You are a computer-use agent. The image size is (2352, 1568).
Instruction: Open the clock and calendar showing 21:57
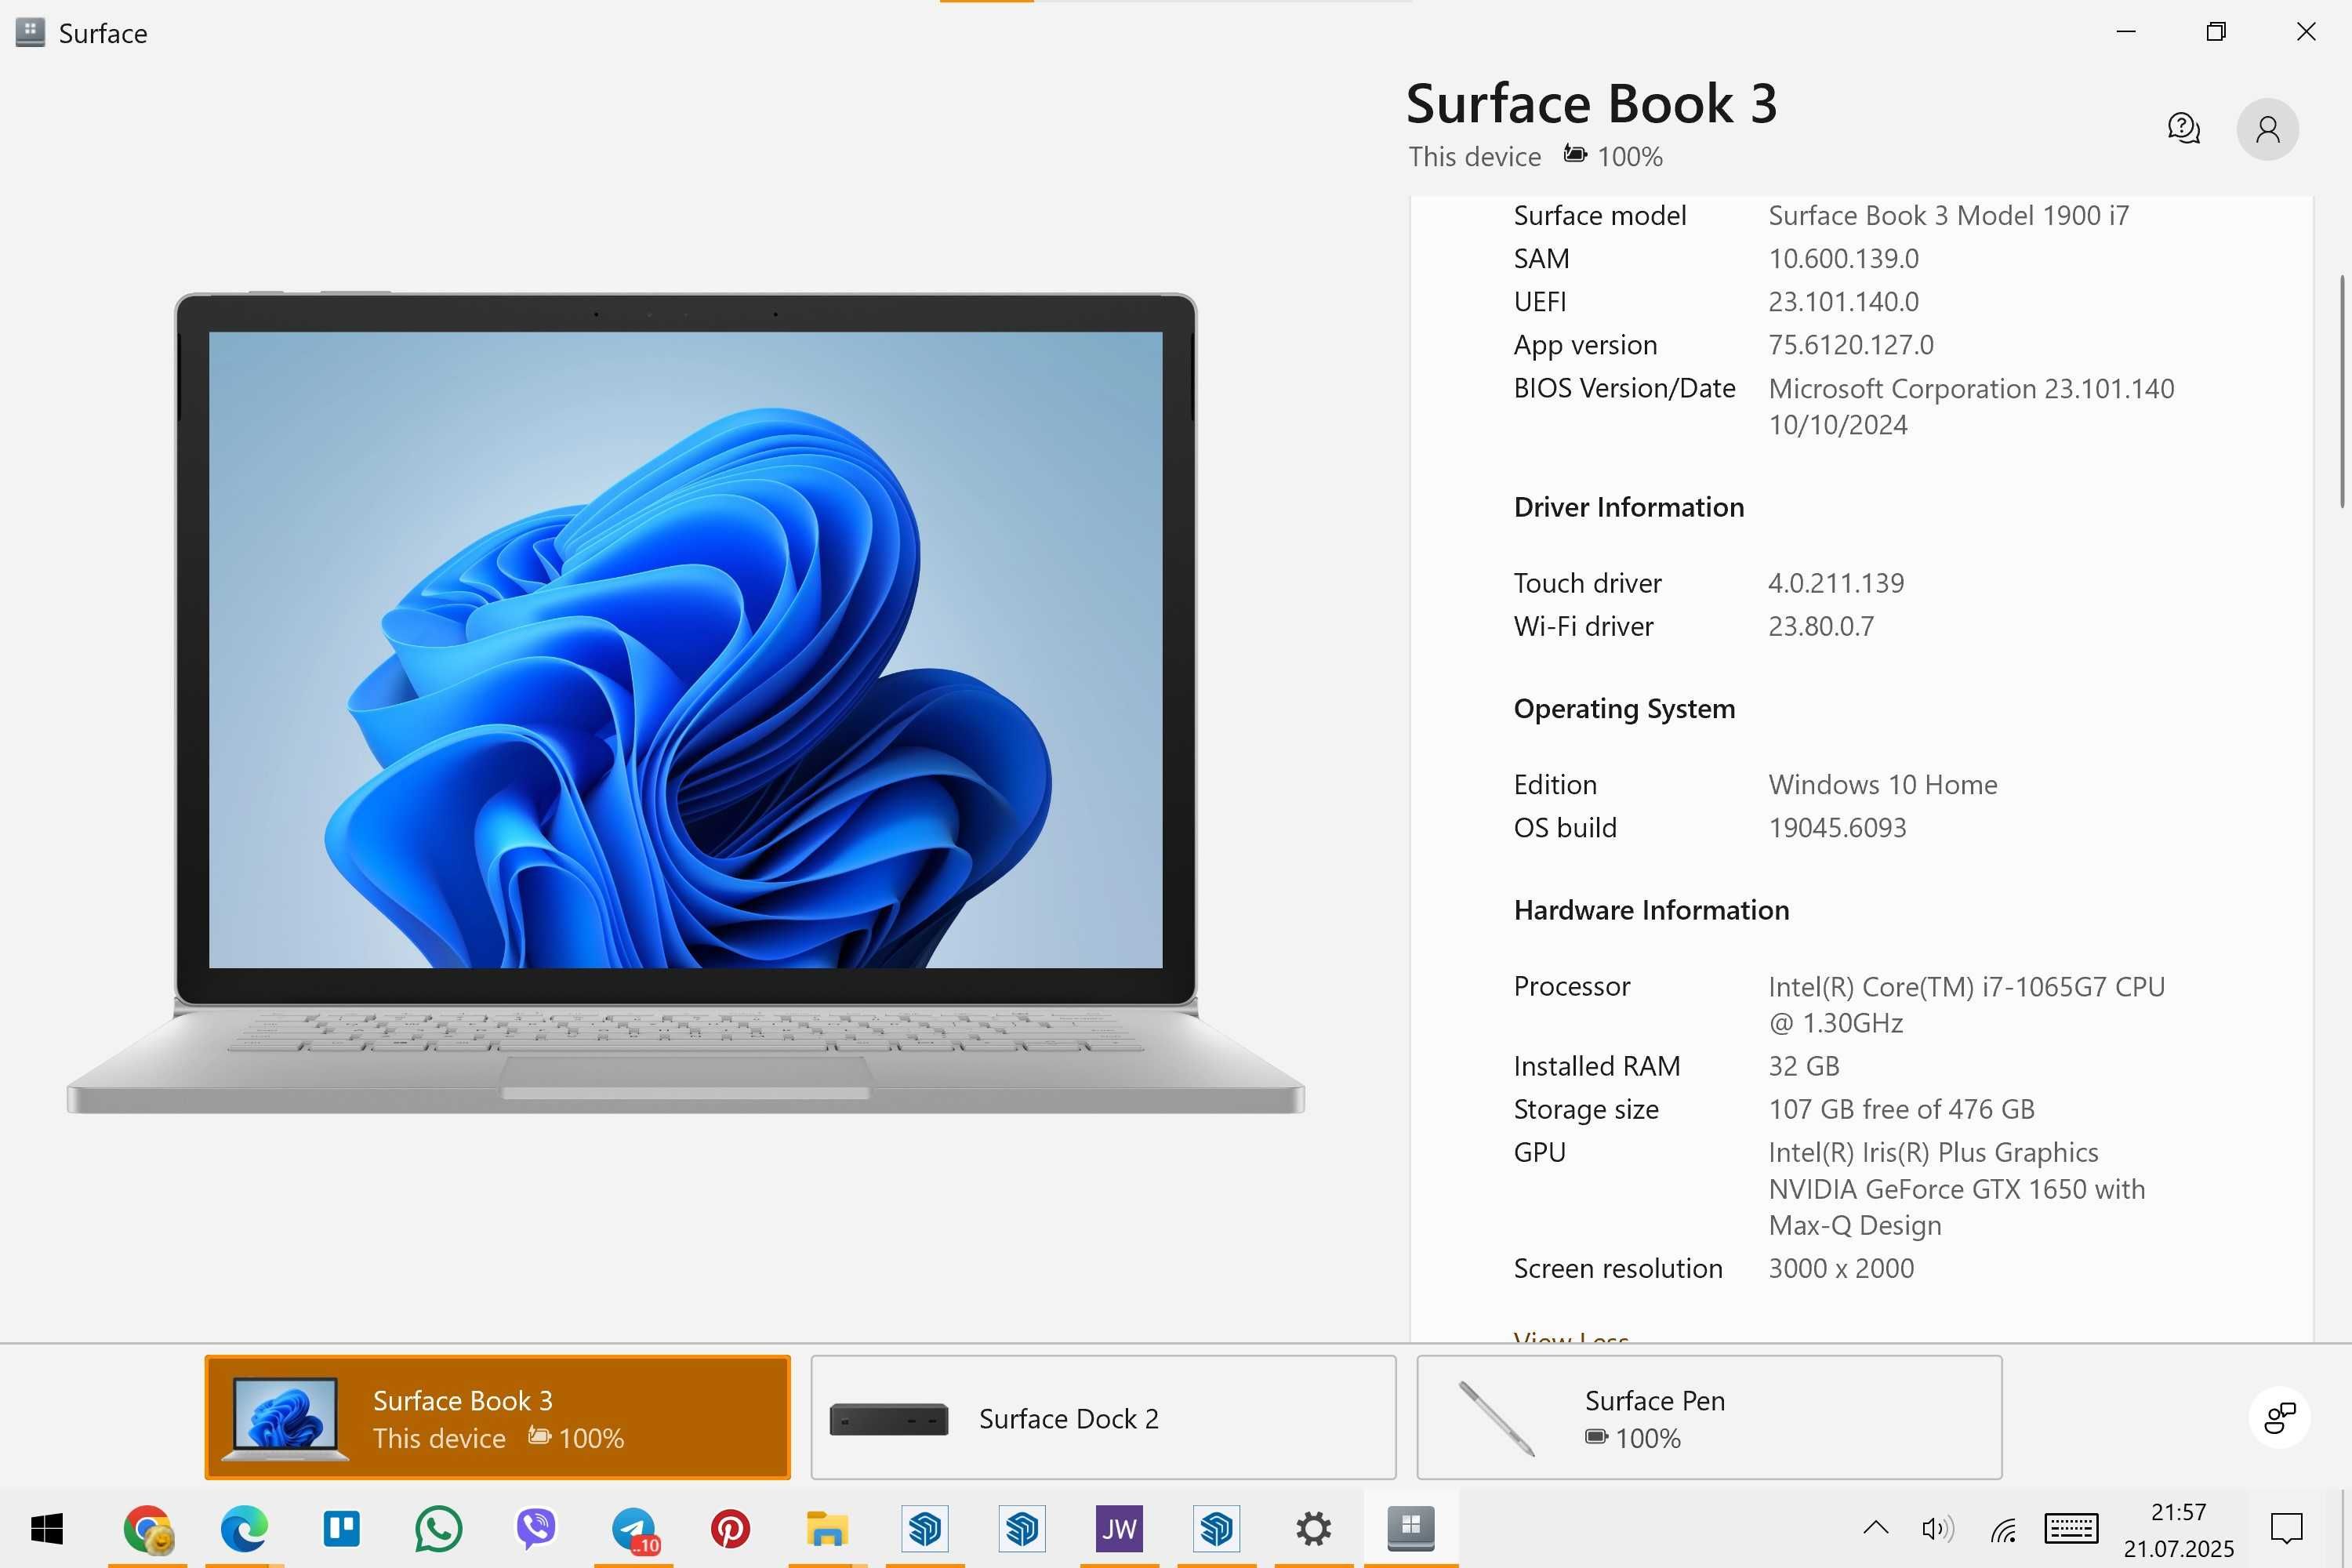pyautogui.click(x=2179, y=1529)
